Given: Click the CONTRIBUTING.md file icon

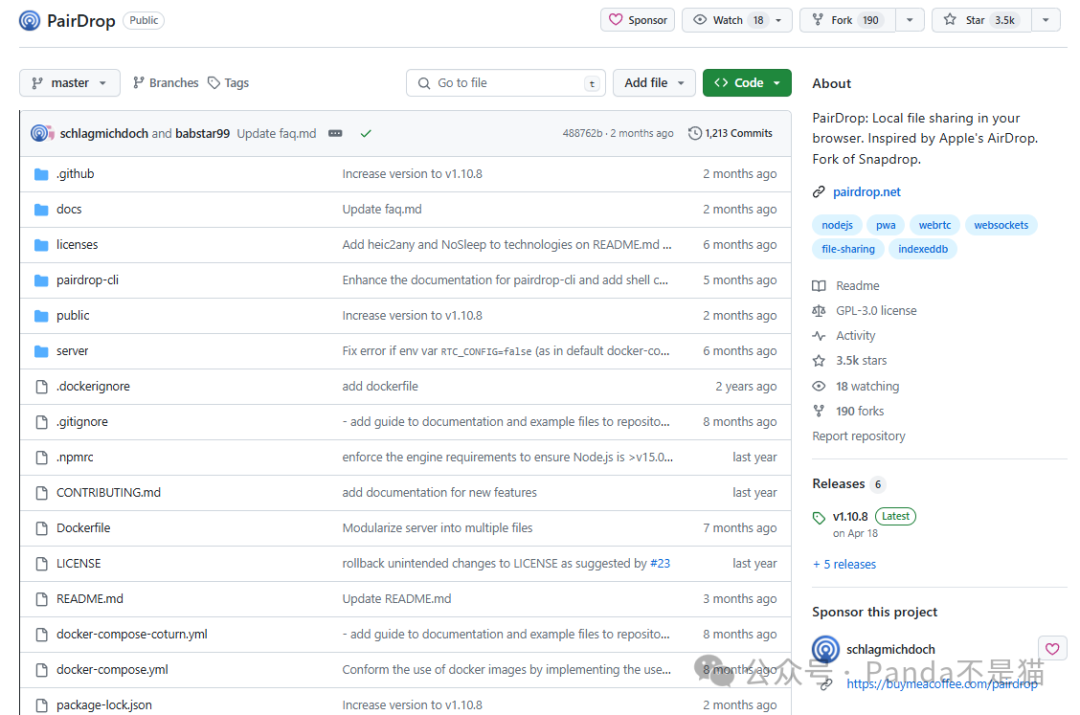Looking at the screenshot, I should pyautogui.click(x=41, y=493).
